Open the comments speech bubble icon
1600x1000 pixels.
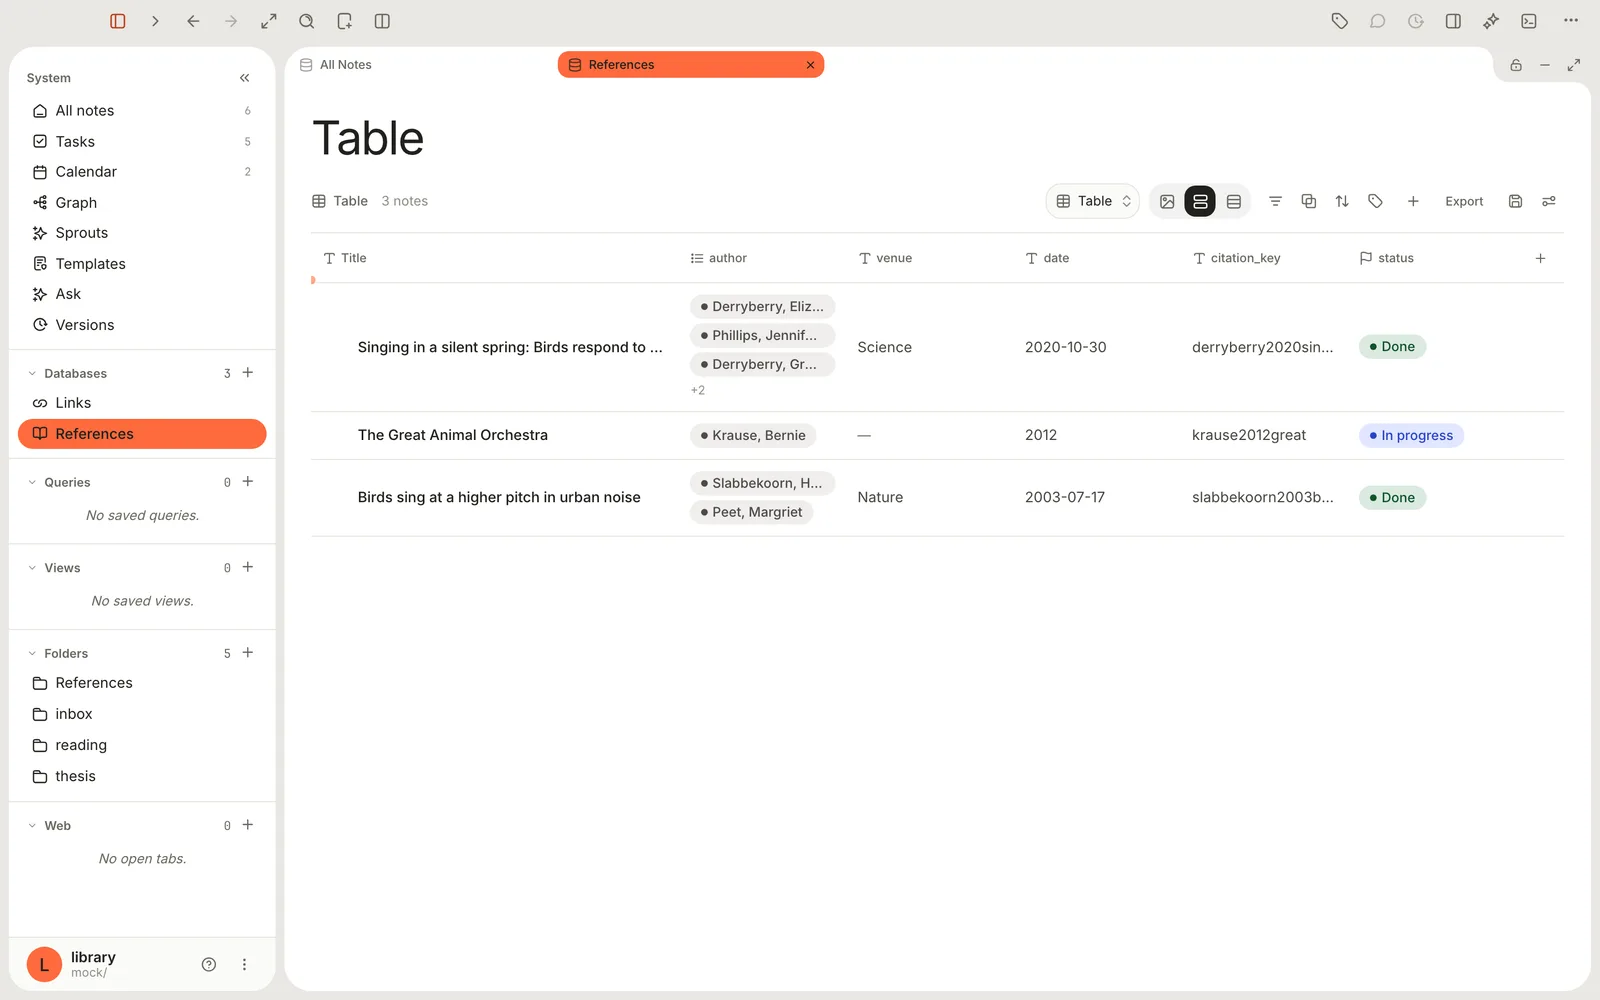click(1378, 21)
